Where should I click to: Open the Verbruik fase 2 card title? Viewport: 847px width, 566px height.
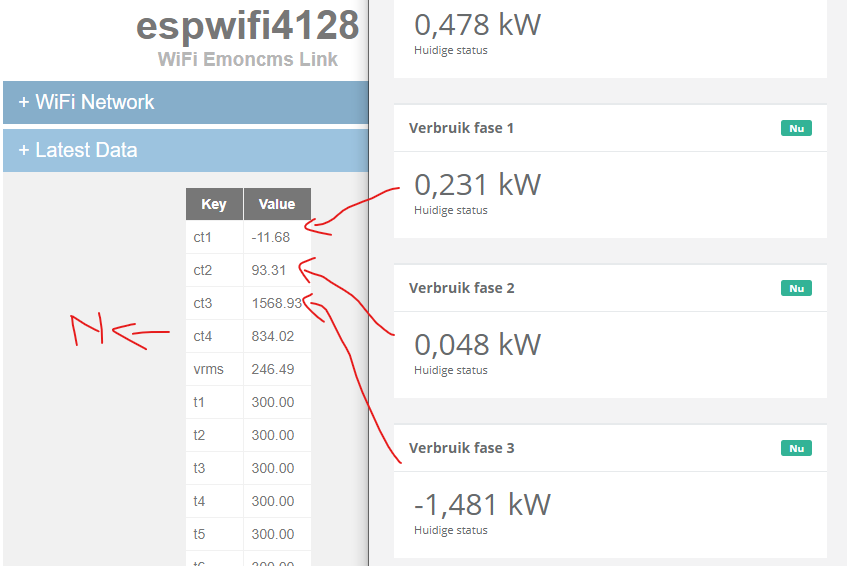(461, 288)
